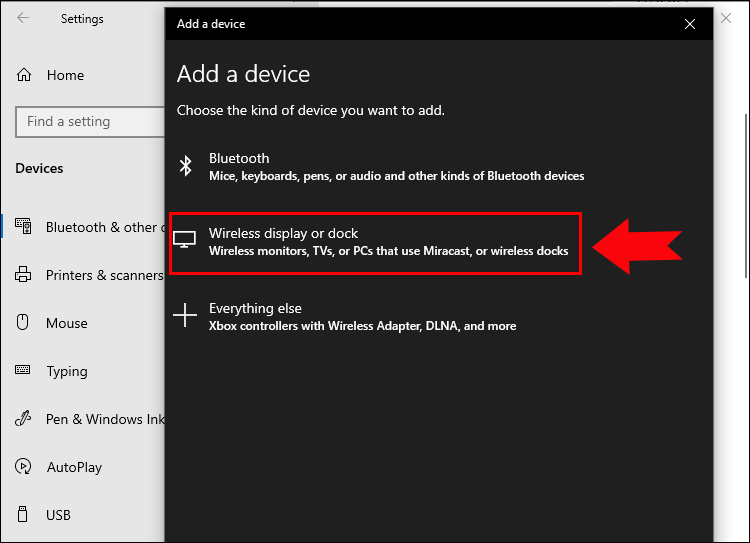Select the Everything else option
Screen dimensions: 750x543
(x=362, y=316)
